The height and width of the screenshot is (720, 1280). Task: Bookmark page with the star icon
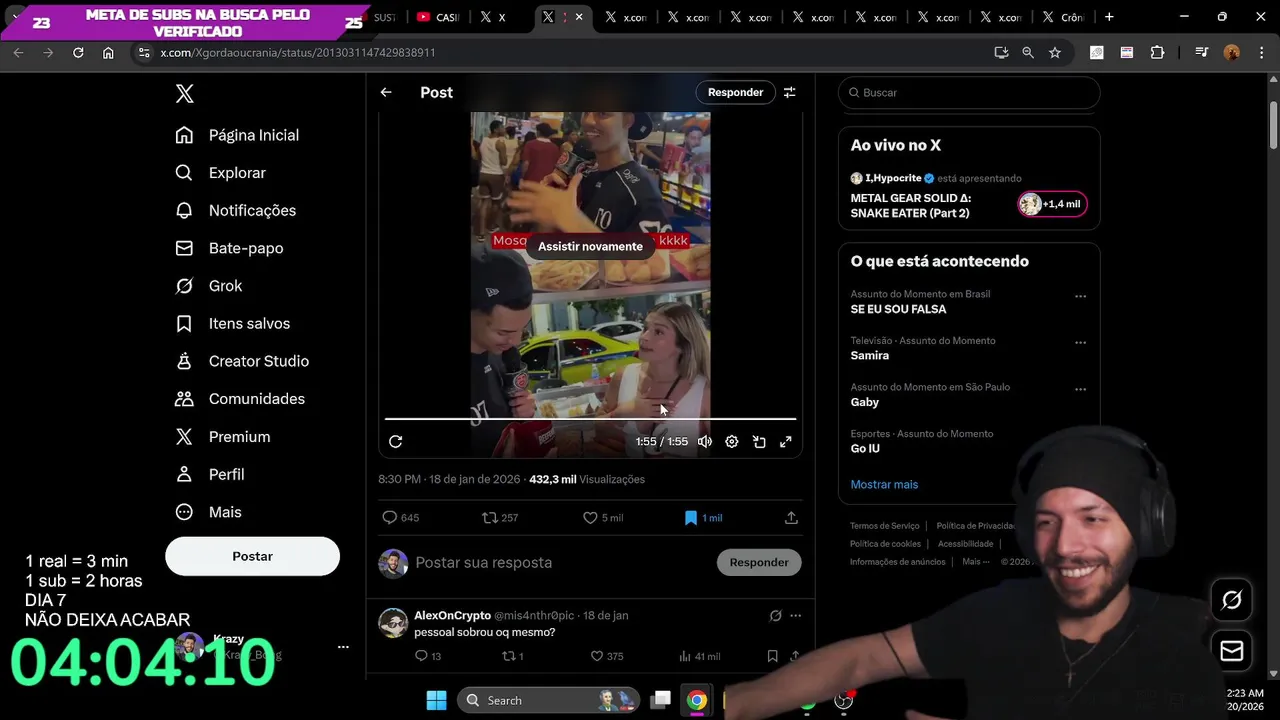(1055, 52)
